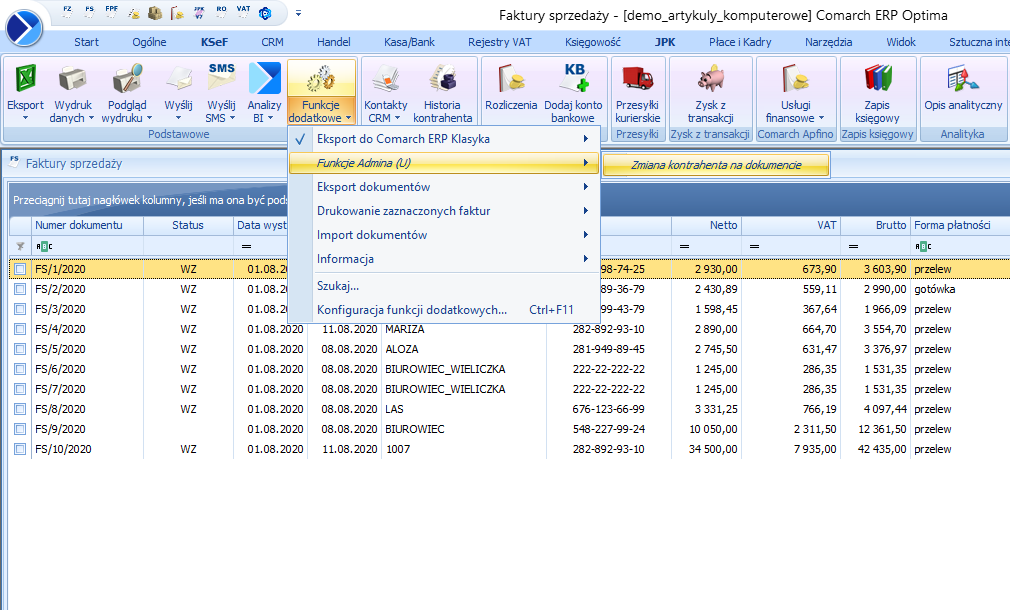Click the FS quick access icon
The width and height of the screenshot is (1010, 610).
click(x=90, y=12)
